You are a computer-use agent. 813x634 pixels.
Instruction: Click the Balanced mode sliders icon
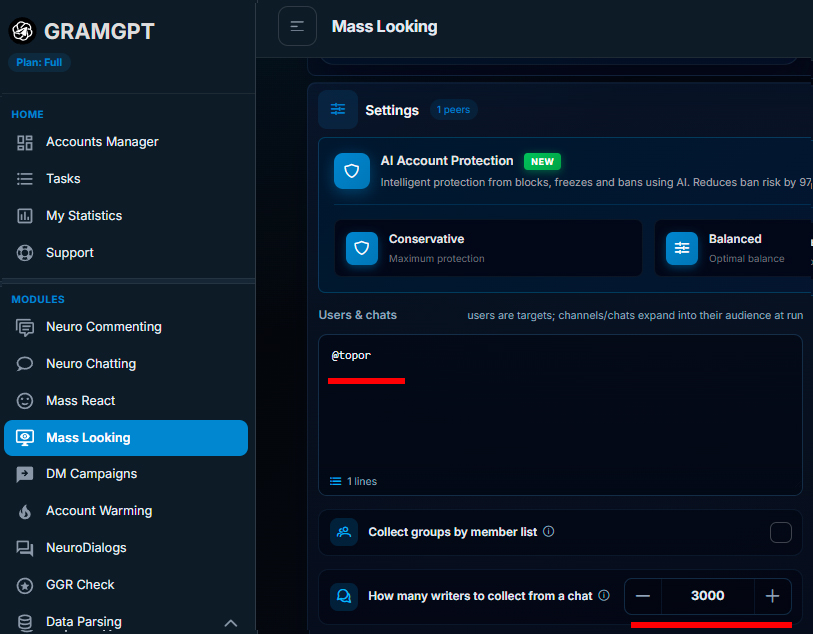coord(682,248)
